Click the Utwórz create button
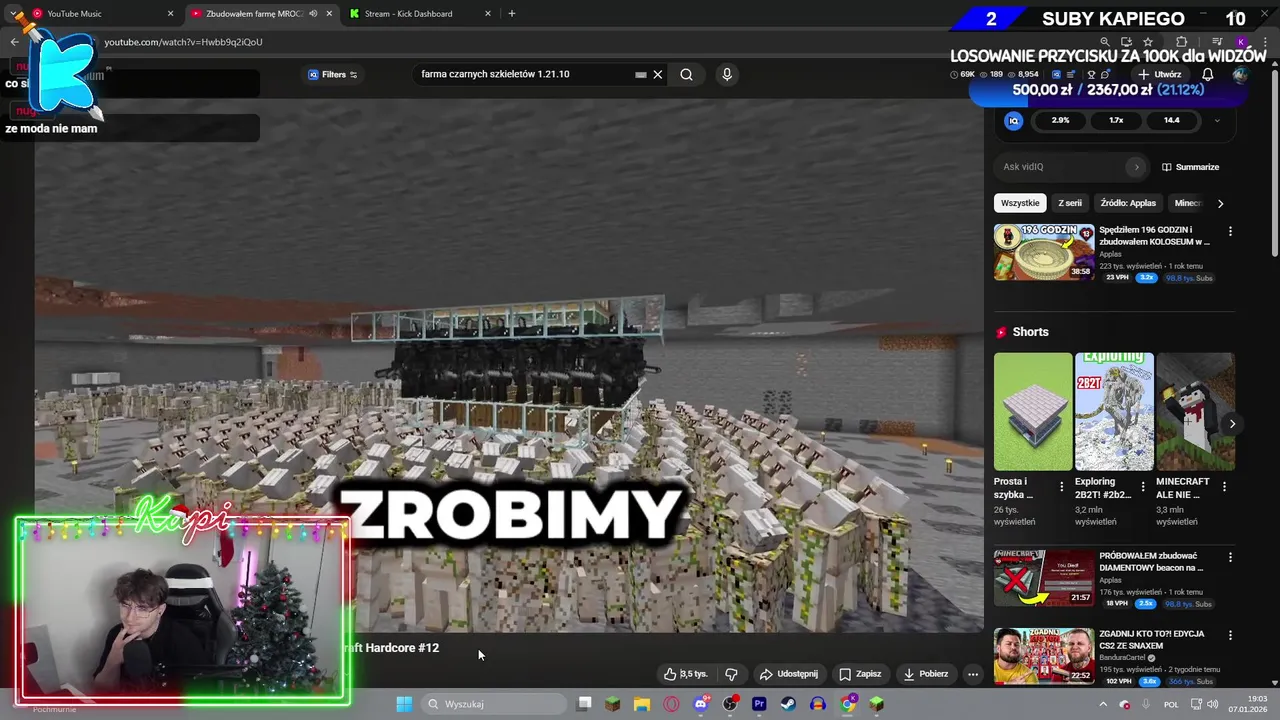Screen dimensions: 1280x720 point(1160,74)
